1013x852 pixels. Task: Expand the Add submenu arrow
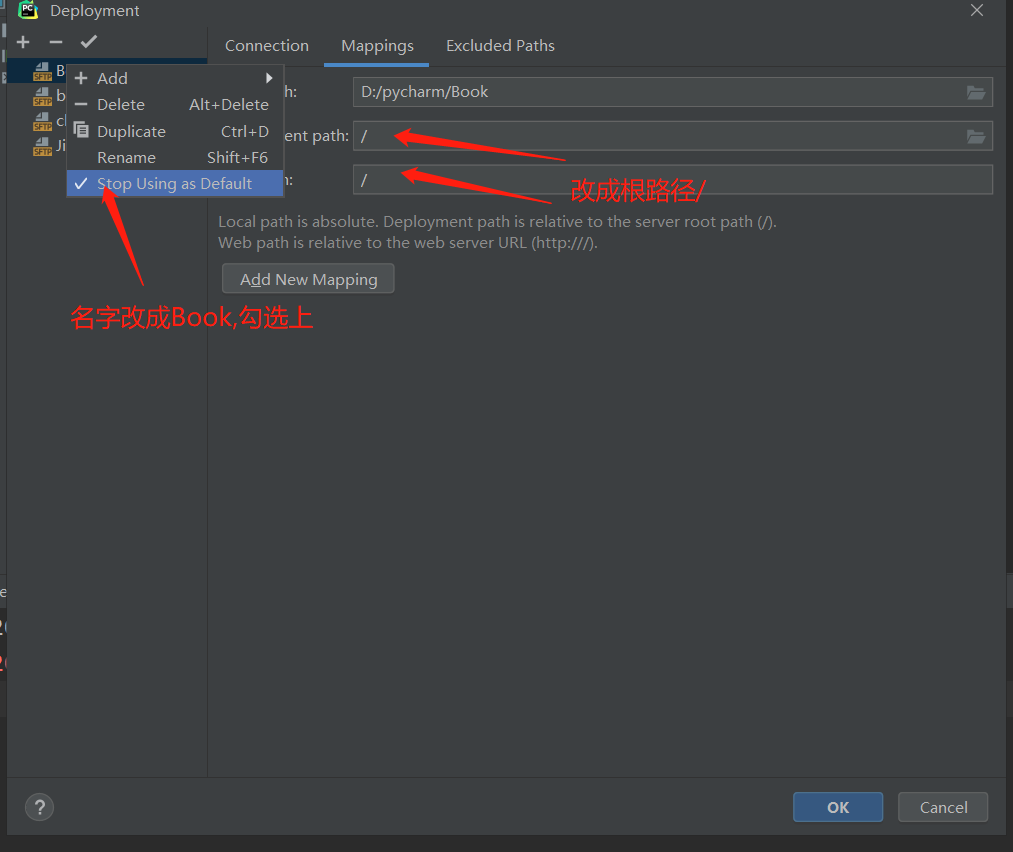269,78
